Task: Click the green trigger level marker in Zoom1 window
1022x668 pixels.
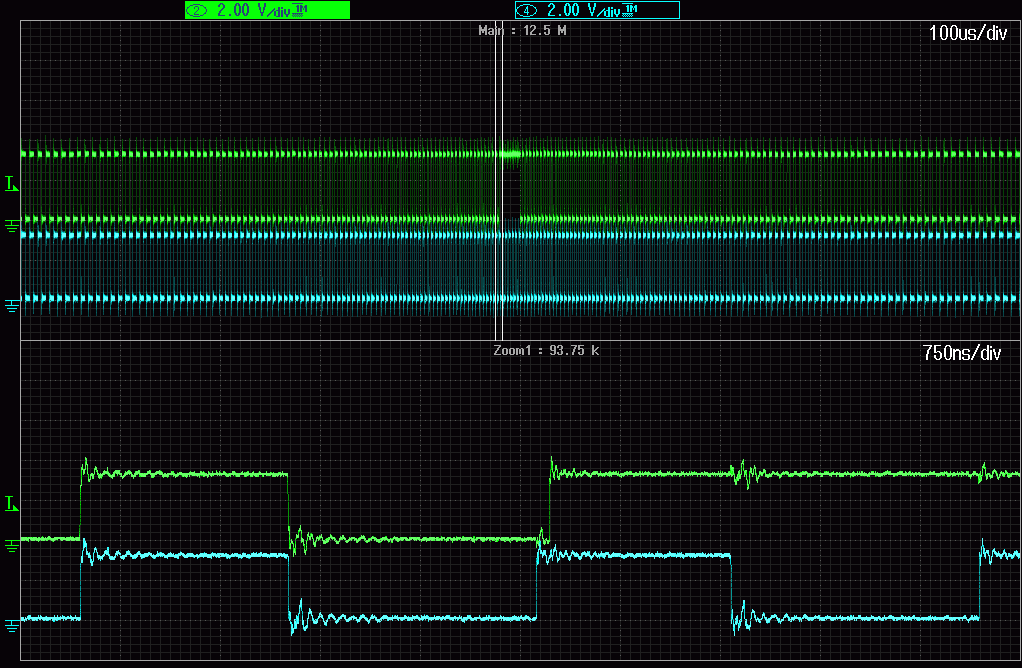Action: [x=12, y=503]
